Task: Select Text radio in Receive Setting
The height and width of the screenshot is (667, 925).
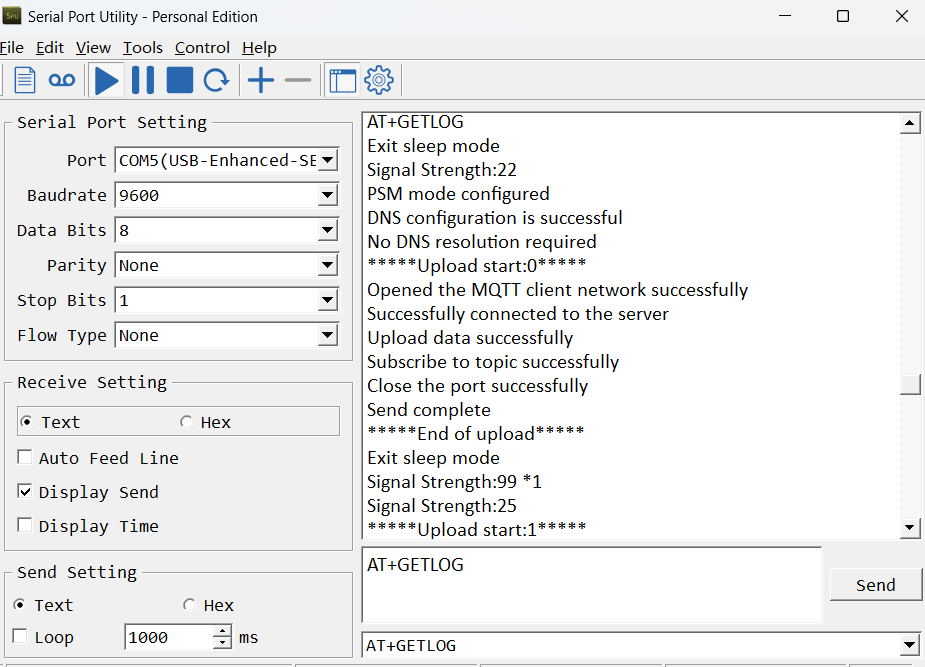Action: (x=27, y=422)
